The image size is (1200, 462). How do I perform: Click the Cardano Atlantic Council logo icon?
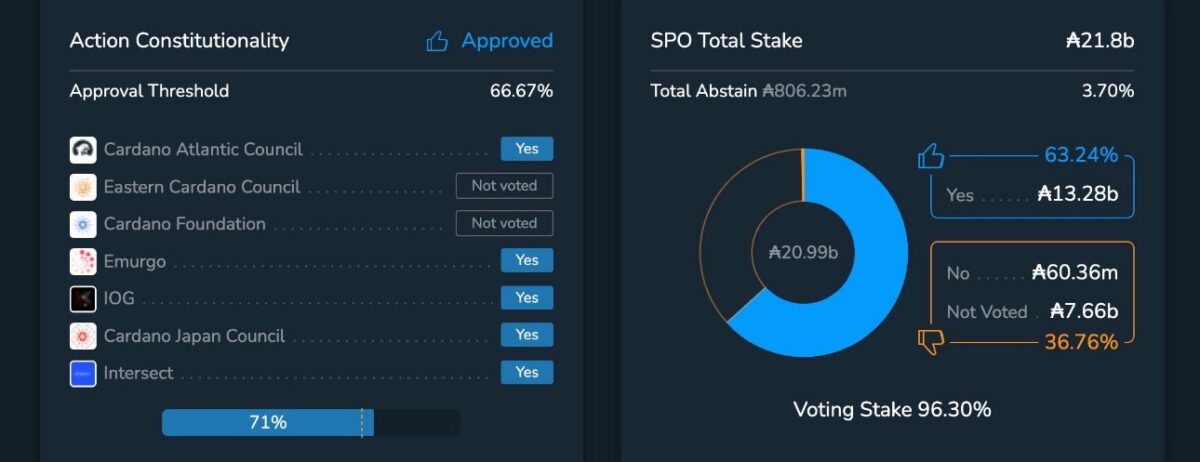tap(83, 150)
